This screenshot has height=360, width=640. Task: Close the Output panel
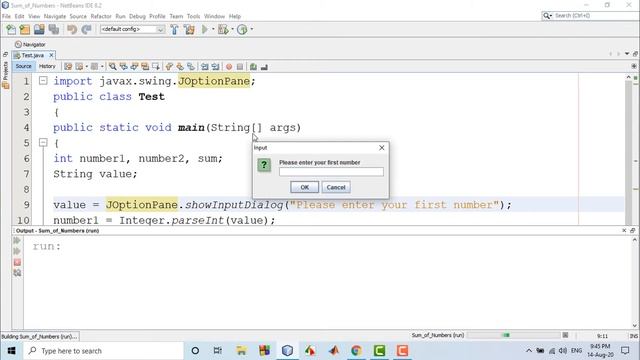pos(624,231)
